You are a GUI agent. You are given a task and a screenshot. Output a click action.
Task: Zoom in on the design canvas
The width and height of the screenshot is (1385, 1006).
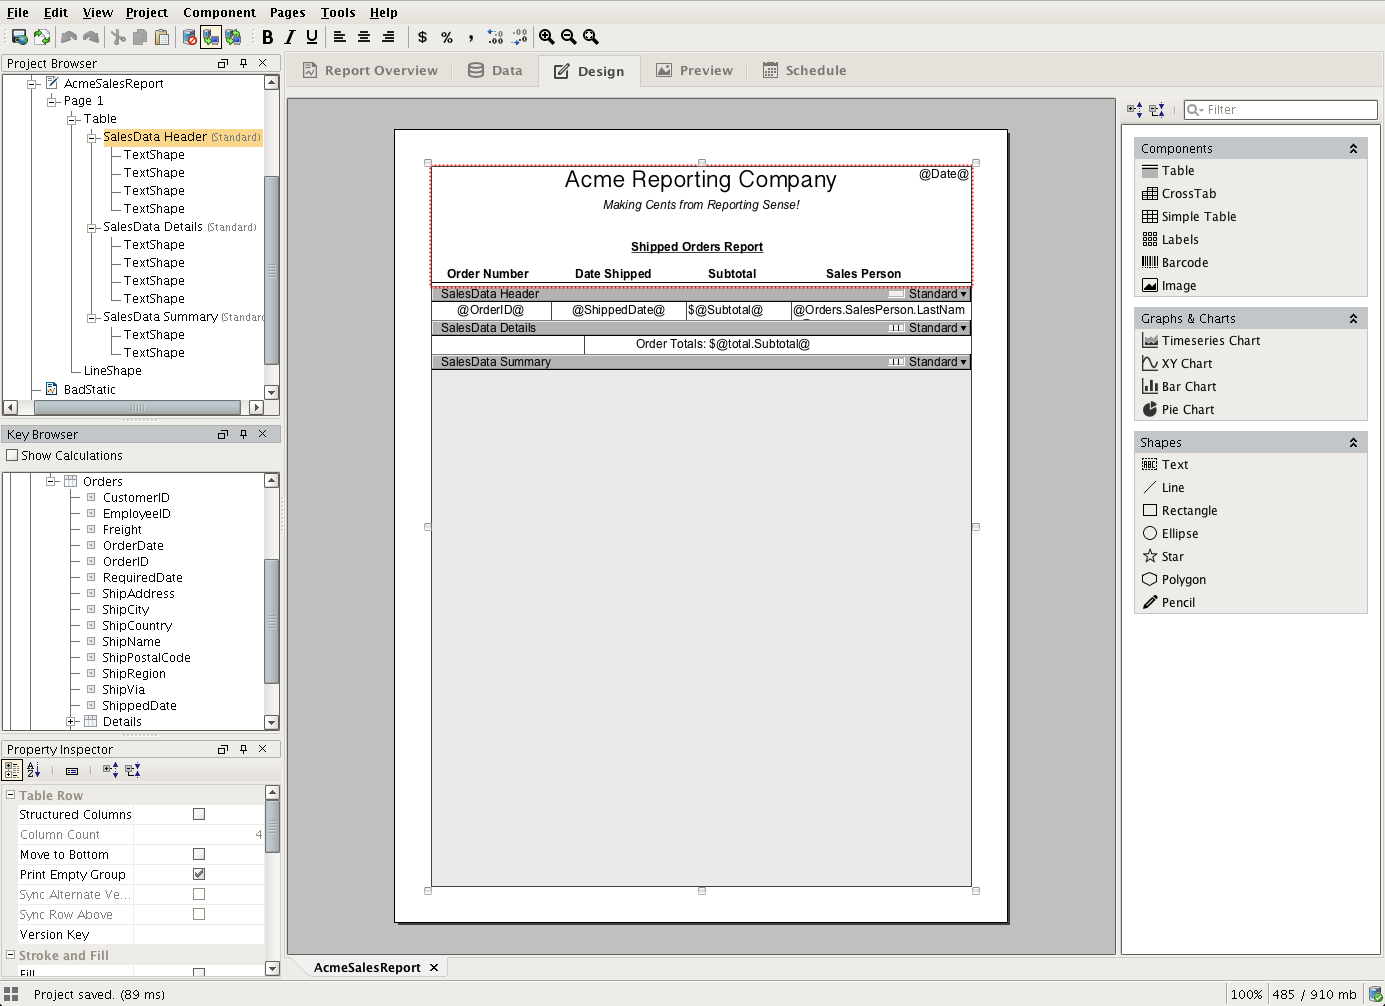pyautogui.click(x=547, y=37)
